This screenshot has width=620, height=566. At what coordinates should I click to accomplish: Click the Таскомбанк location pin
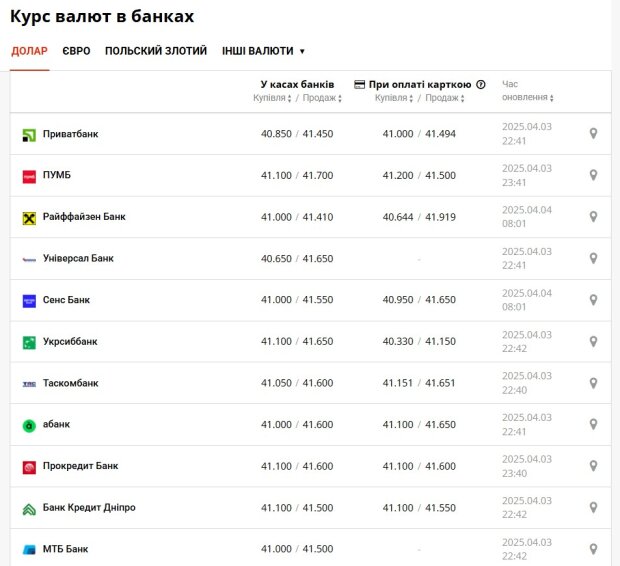pos(593,383)
